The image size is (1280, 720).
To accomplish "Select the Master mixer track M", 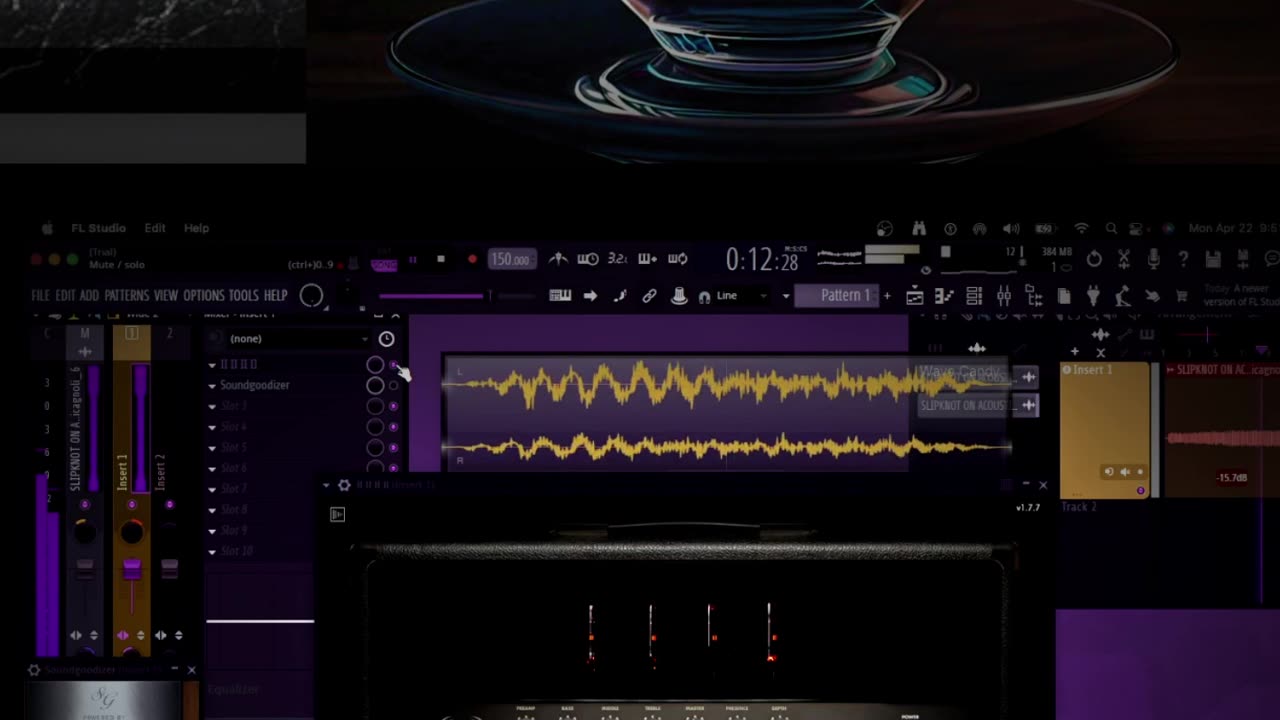I will click(x=84, y=334).
